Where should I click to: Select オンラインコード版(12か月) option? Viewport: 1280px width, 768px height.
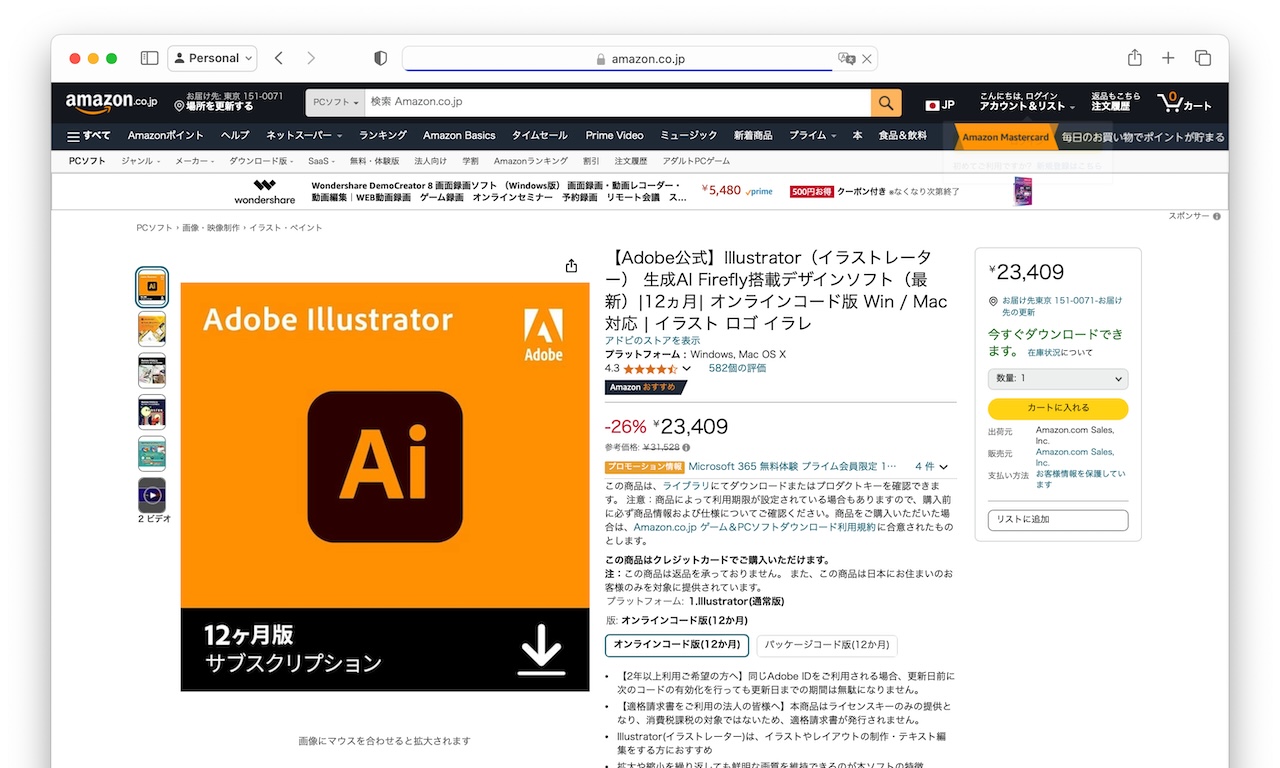677,645
